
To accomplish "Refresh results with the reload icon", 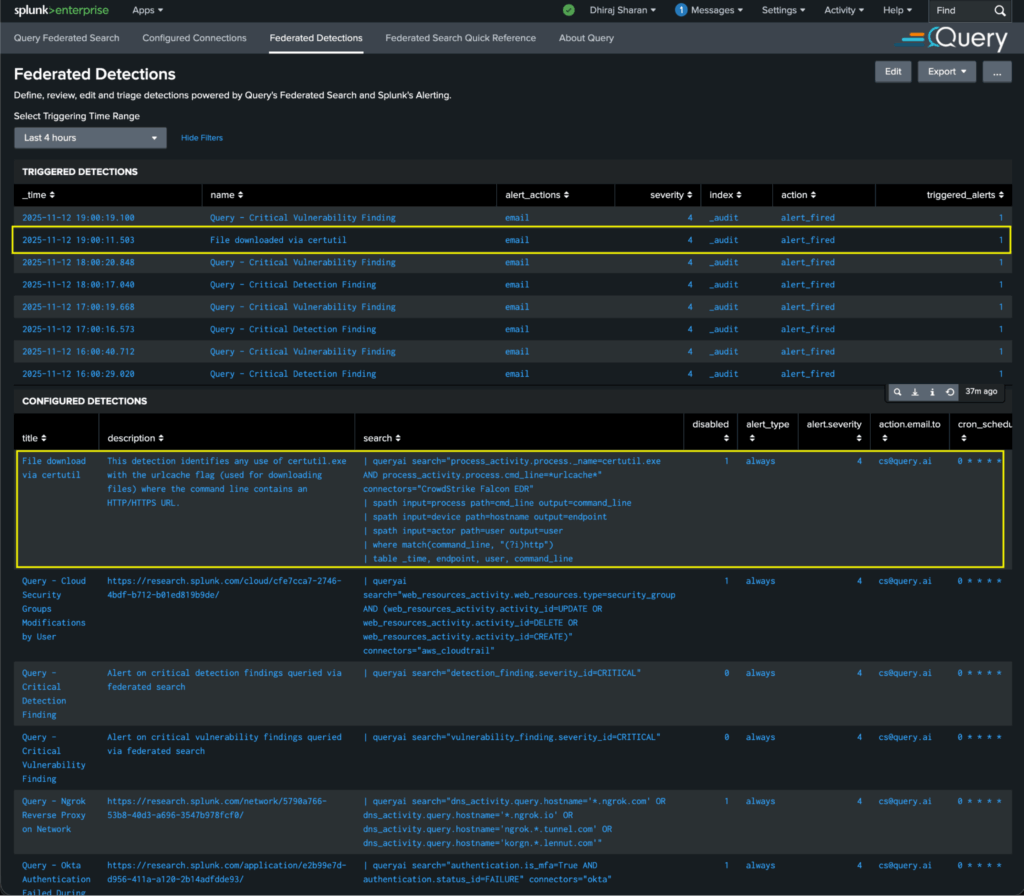I will click(949, 392).
